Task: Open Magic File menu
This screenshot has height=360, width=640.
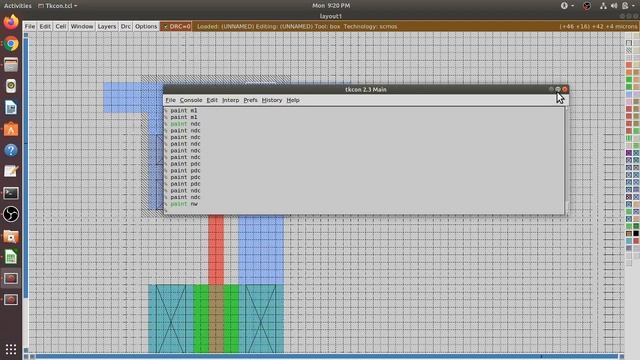Action: pyautogui.click(x=30, y=26)
